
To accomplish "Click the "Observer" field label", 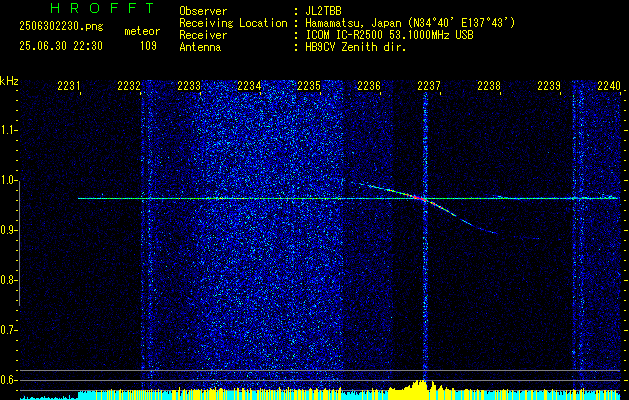I will pos(203,11).
